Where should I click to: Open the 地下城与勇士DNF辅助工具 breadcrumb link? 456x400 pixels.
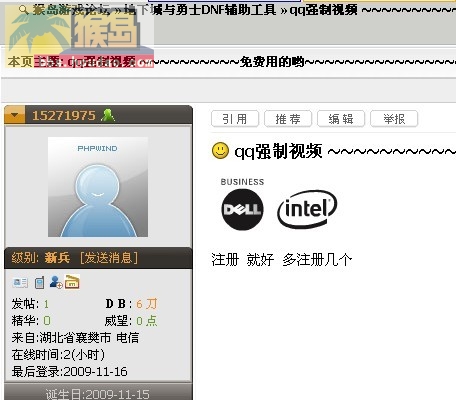(200, 10)
